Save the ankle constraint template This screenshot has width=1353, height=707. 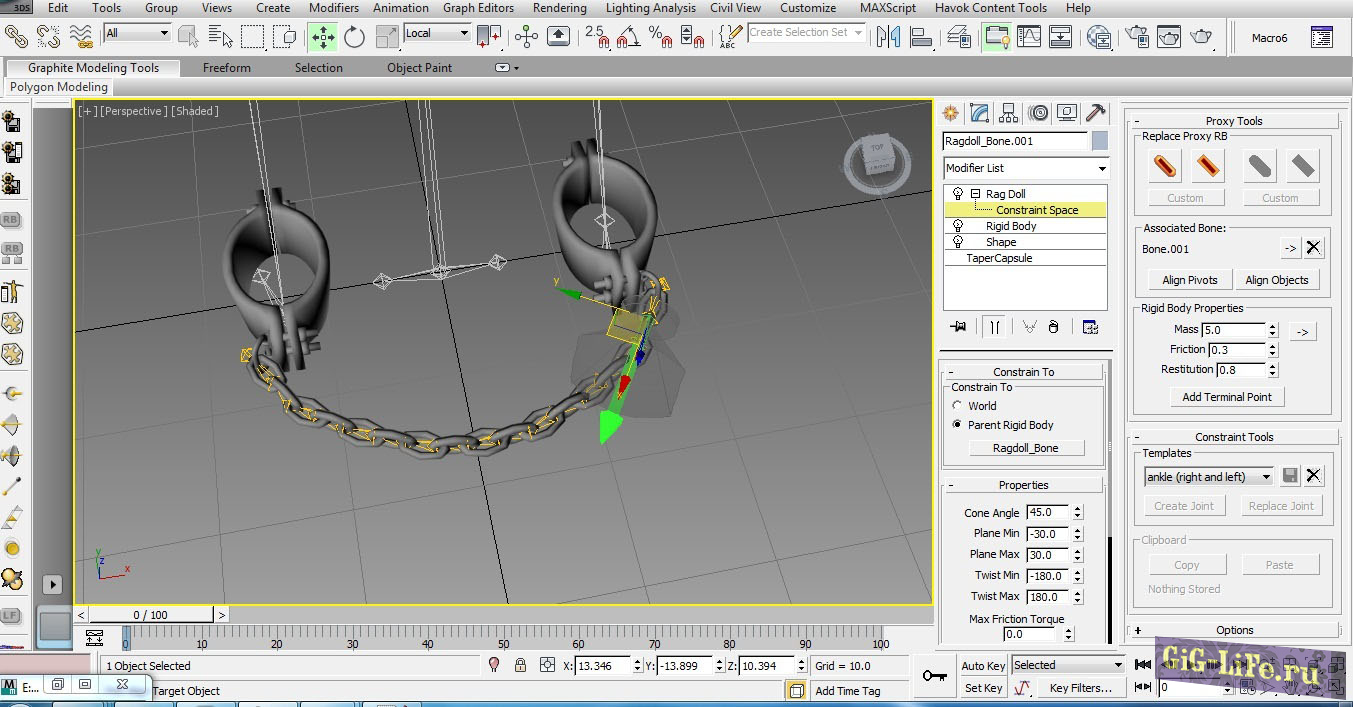click(1290, 477)
